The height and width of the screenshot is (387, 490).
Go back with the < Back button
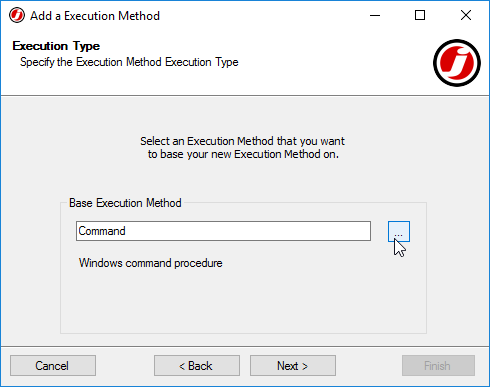pos(197,366)
